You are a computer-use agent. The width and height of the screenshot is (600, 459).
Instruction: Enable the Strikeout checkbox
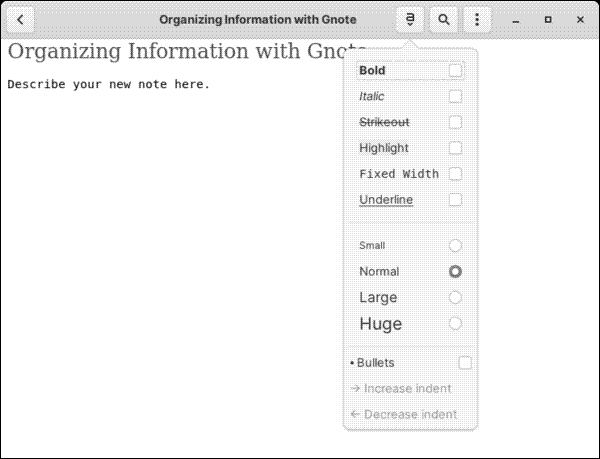click(455, 122)
